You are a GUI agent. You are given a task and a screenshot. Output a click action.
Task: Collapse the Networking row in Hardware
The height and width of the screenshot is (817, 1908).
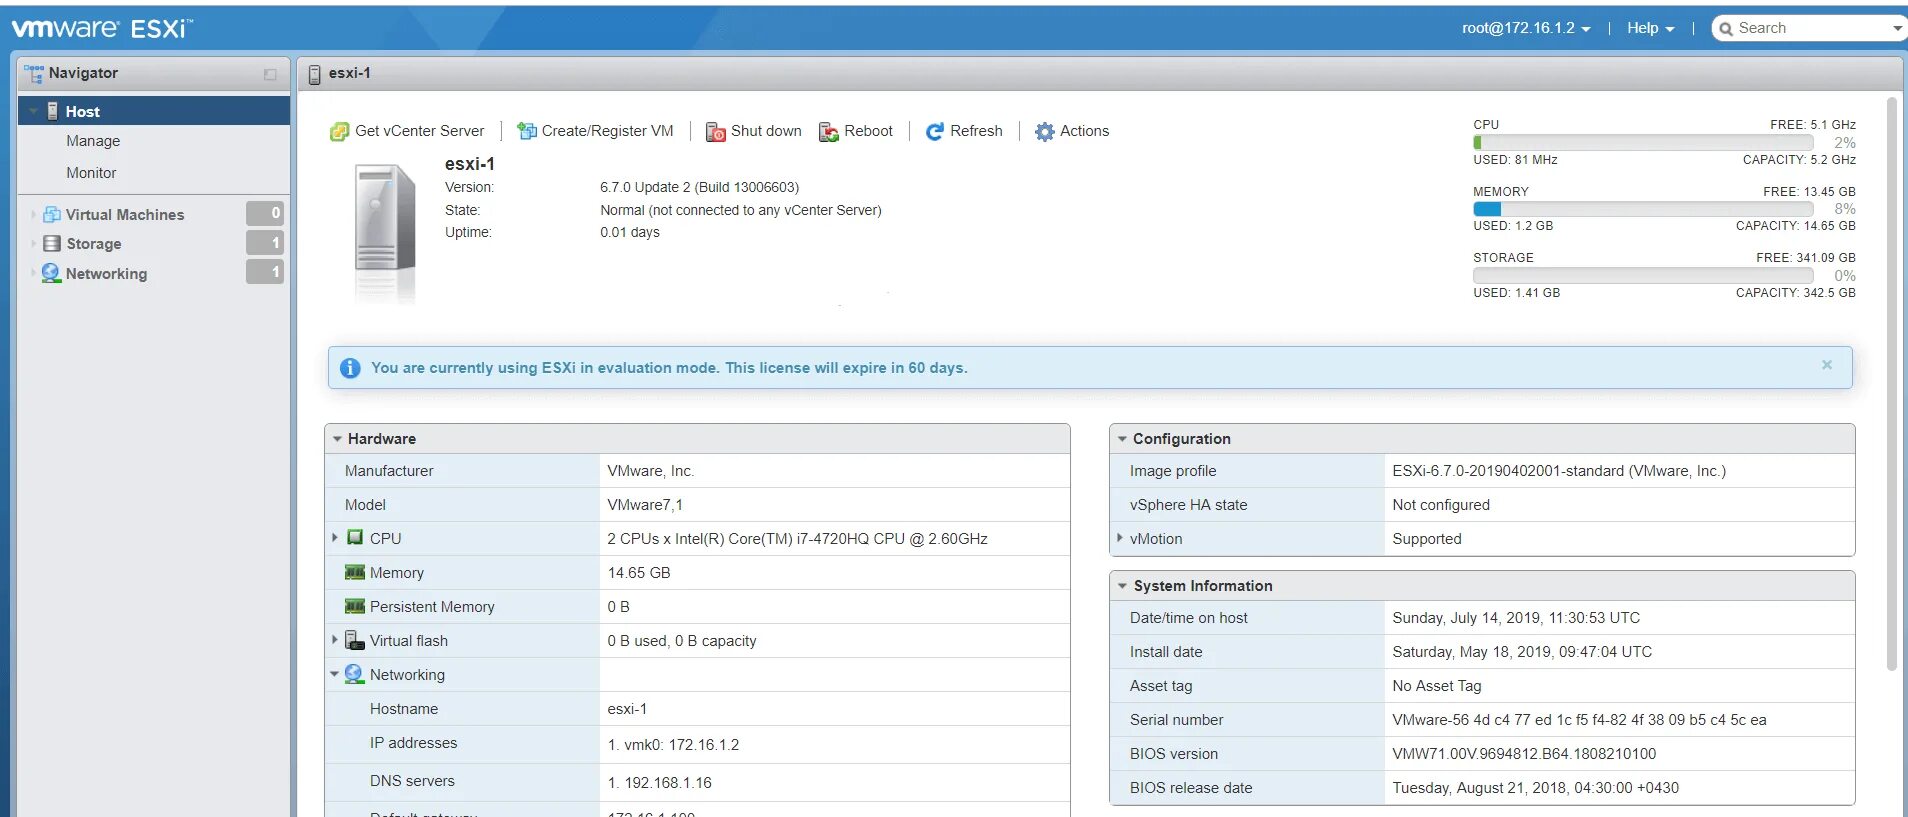335,674
